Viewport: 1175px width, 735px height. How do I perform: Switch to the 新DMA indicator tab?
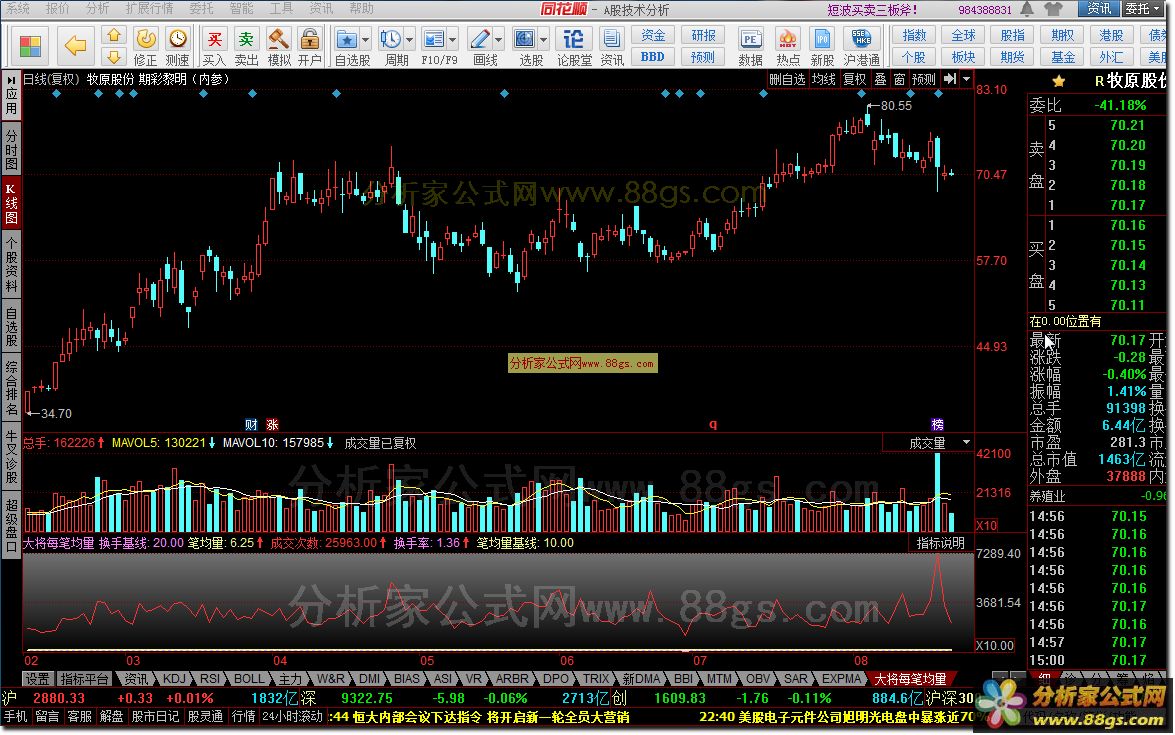coord(641,679)
